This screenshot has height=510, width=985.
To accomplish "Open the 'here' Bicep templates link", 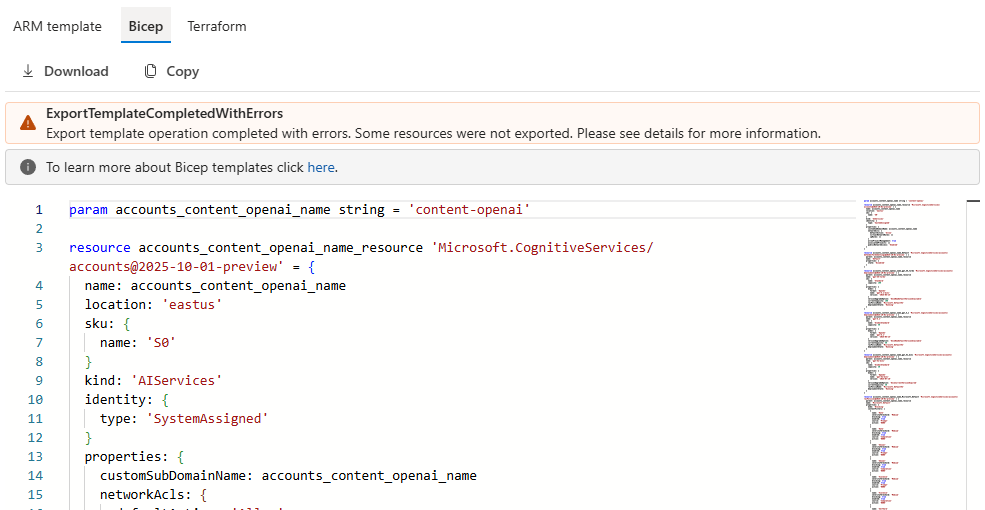I will [320, 168].
